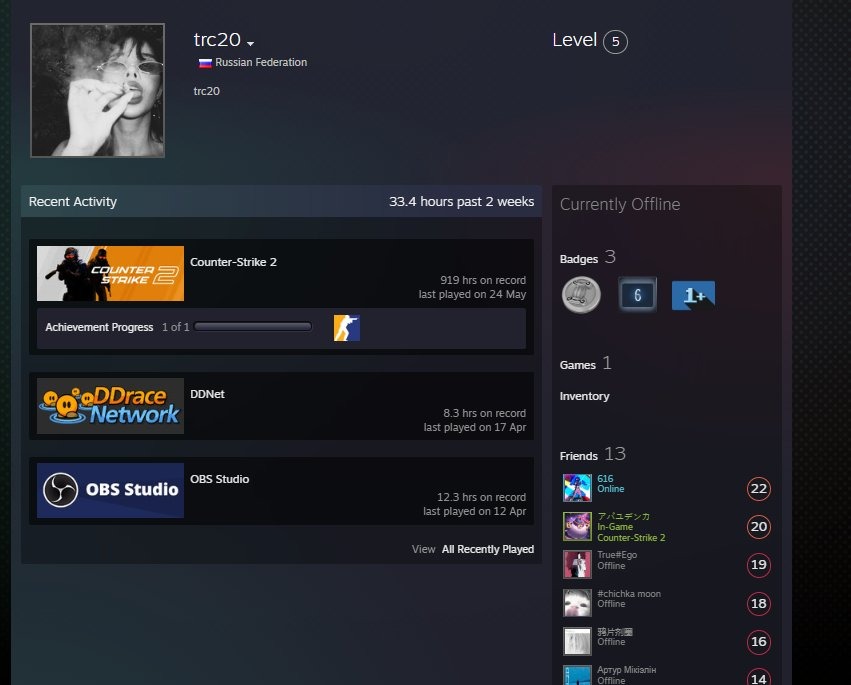
Task: Click the Recent Activity header
Action: pyautogui.click(x=73, y=201)
